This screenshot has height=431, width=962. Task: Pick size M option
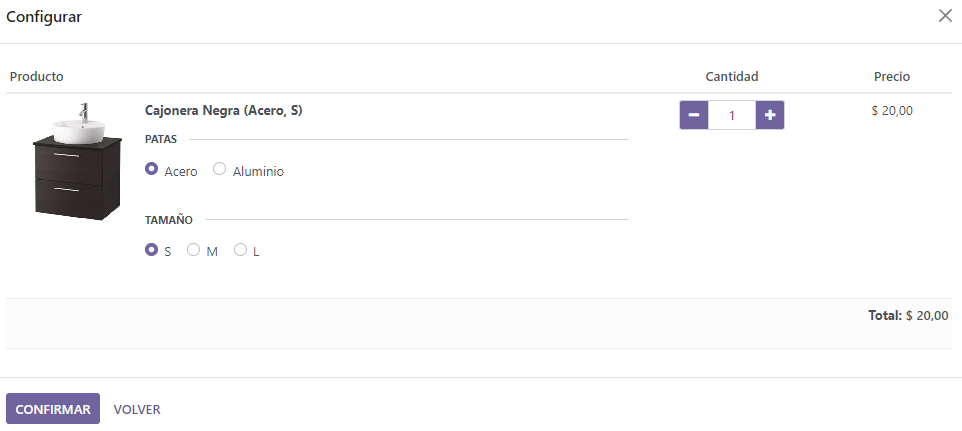click(x=194, y=250)
